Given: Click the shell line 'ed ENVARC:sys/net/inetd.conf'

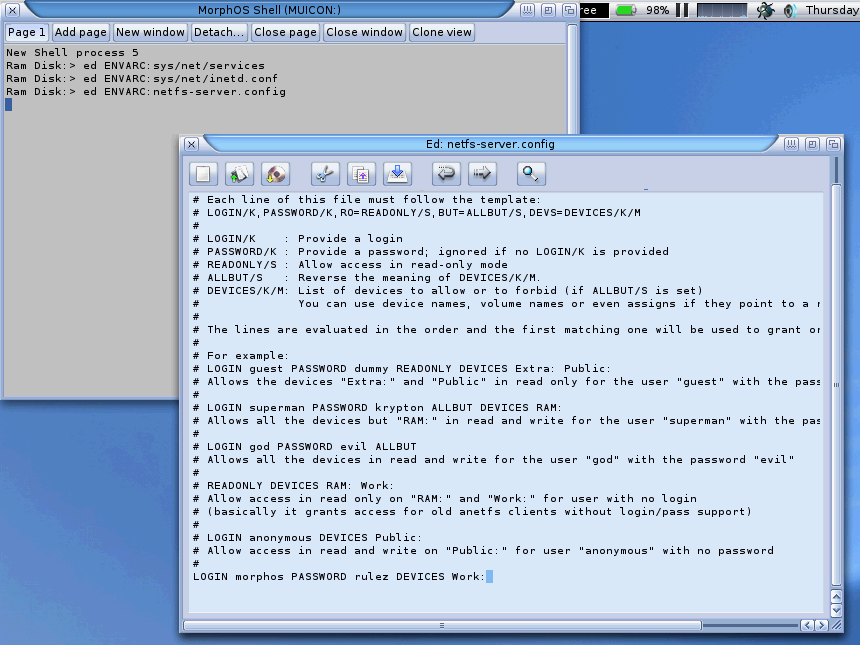Looking at the screenshot, I should [180, 79].
